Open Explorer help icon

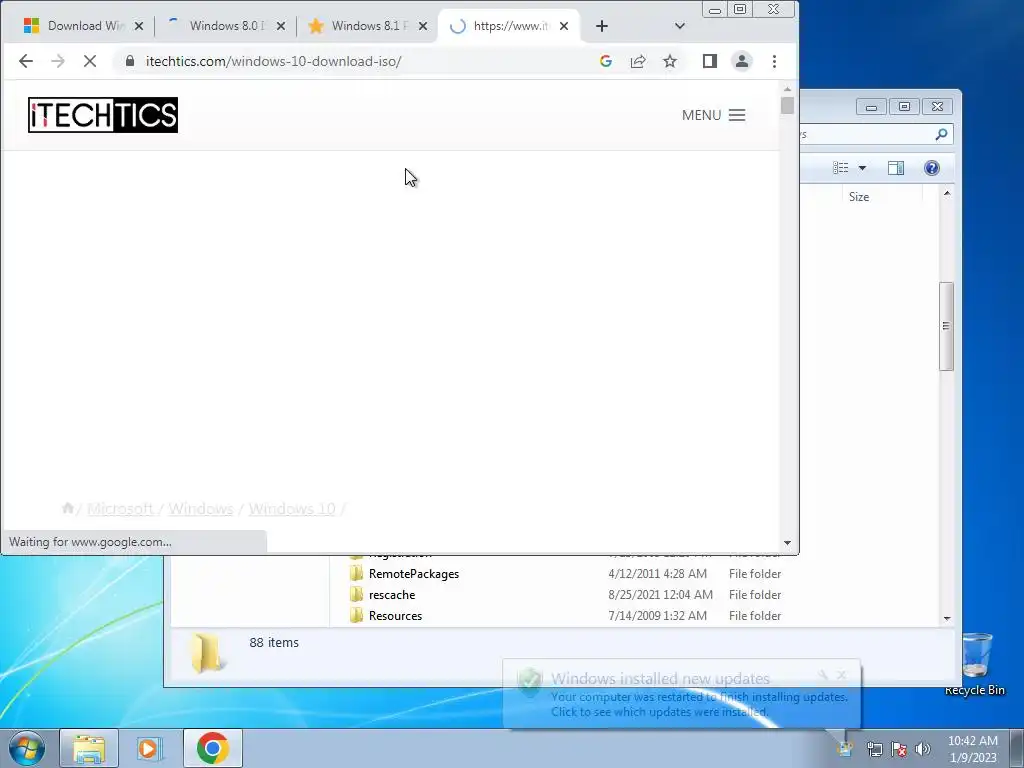932,168
